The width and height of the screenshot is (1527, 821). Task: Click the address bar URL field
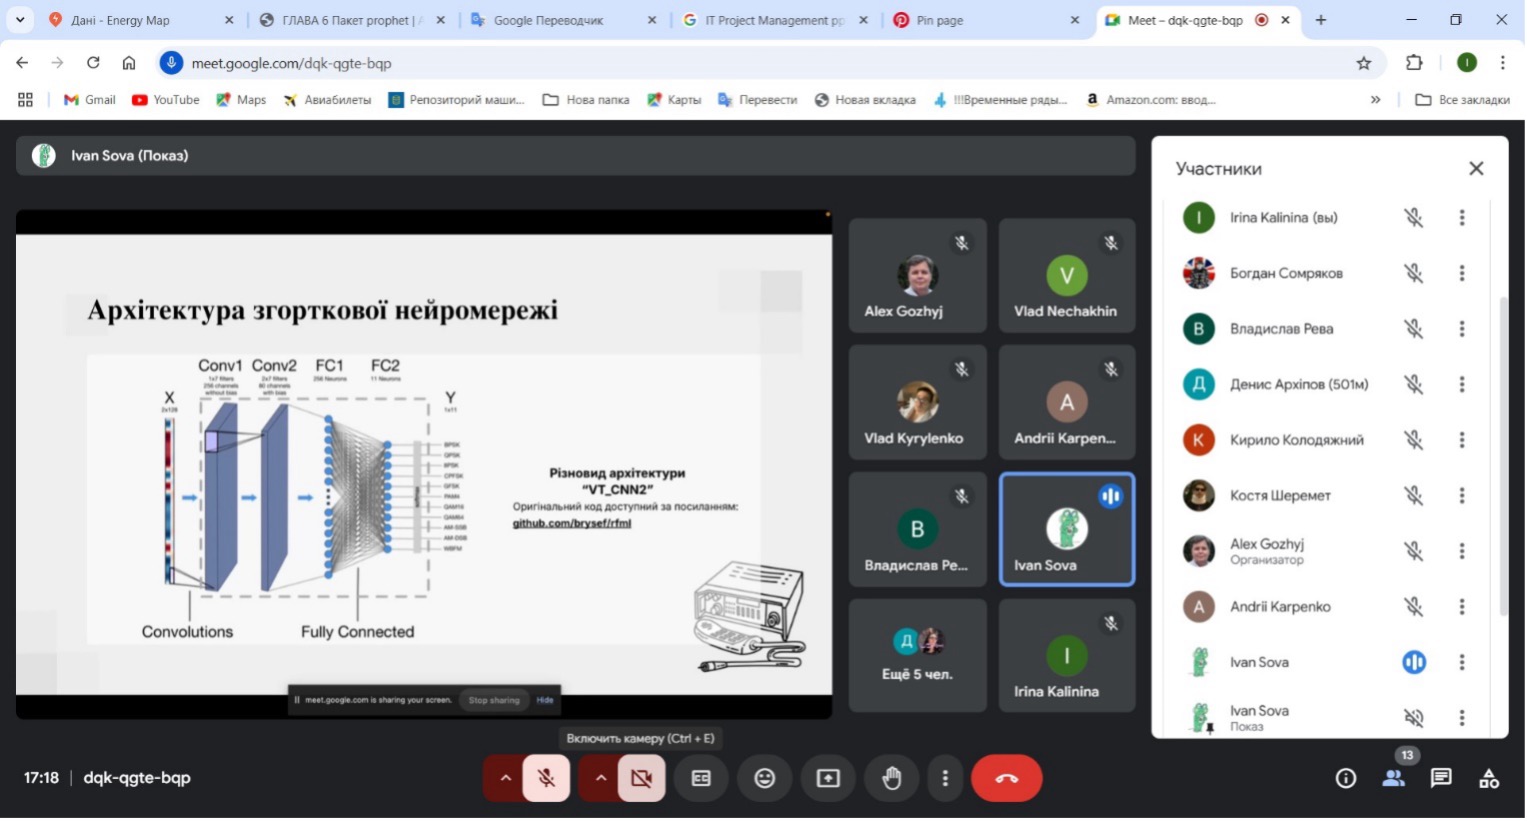(x=770, y=63)
